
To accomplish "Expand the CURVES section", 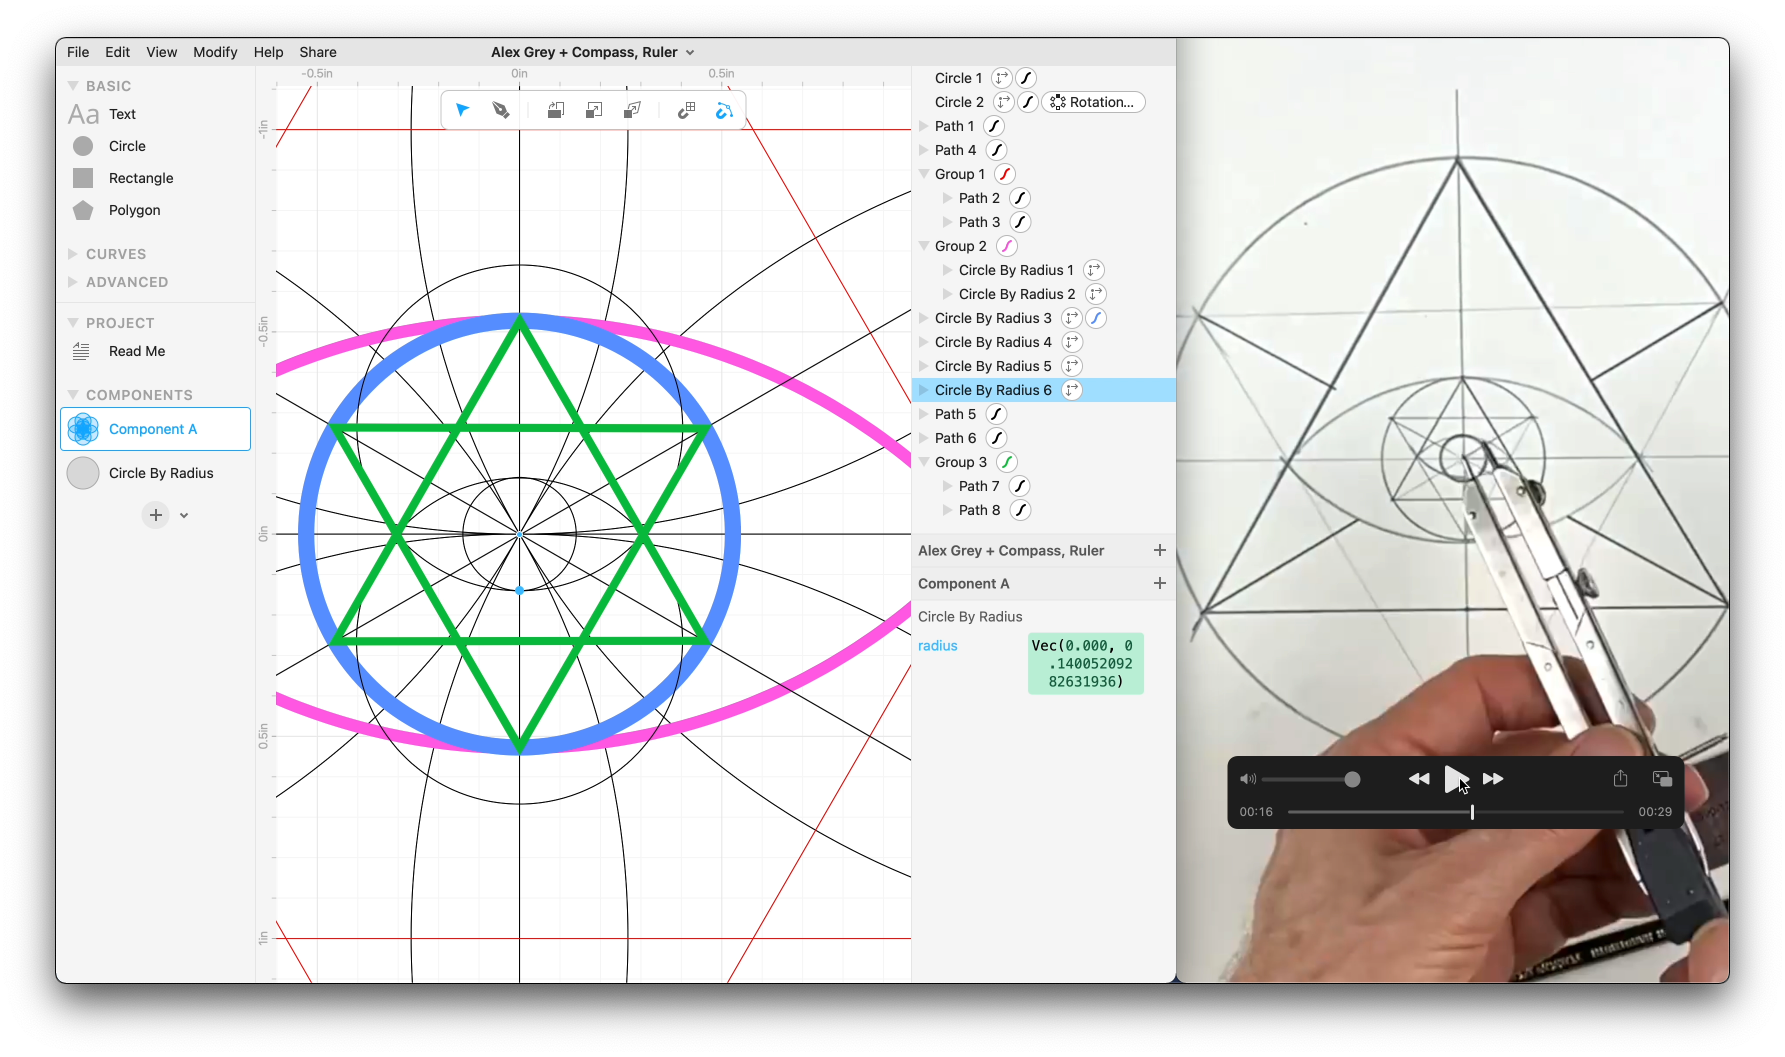I will (x=72, y=254).
